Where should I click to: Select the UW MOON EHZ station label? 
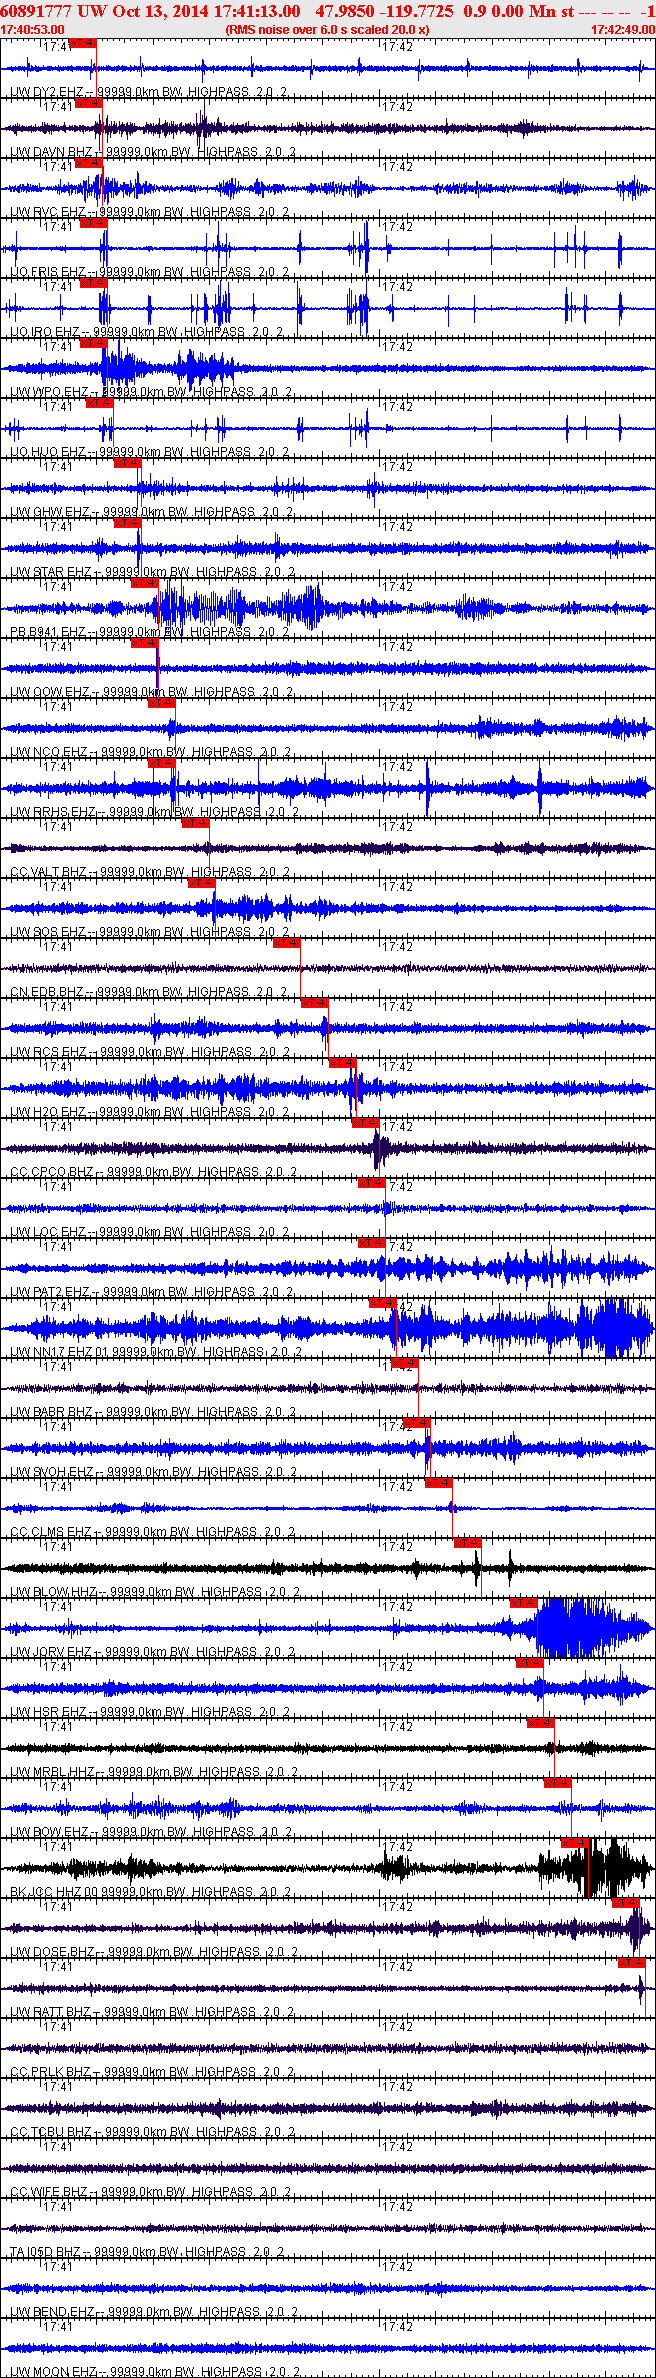point(53,2372)
